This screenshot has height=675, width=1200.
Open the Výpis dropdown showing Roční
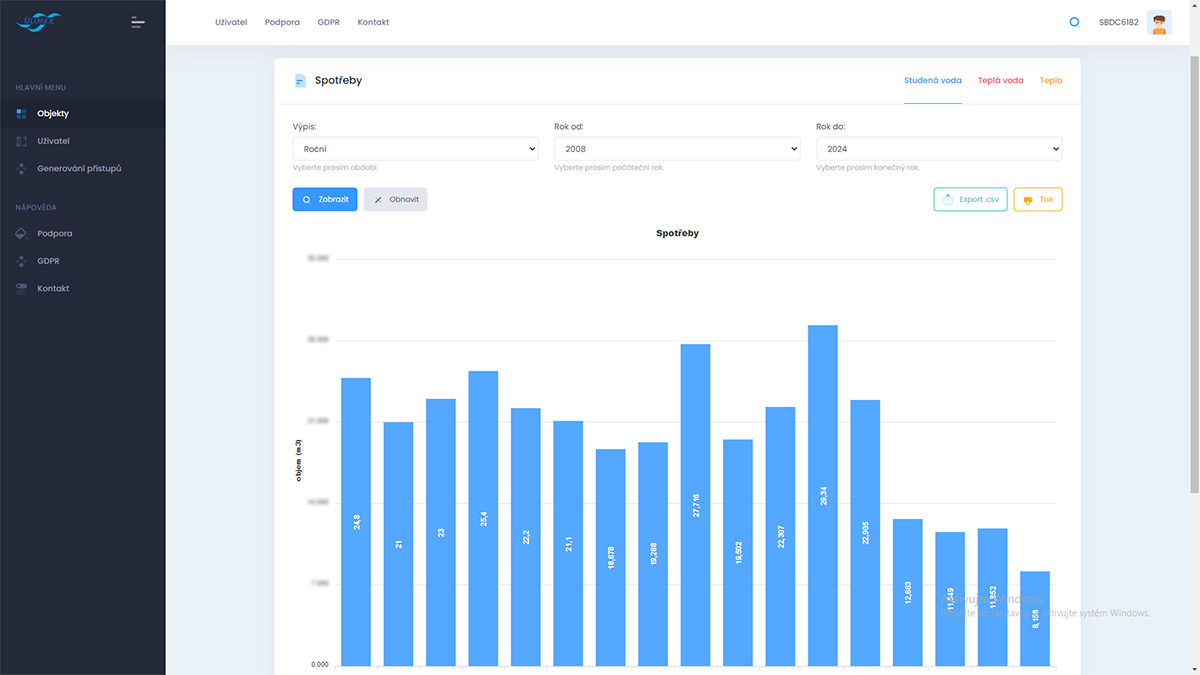tap(416, 149)
